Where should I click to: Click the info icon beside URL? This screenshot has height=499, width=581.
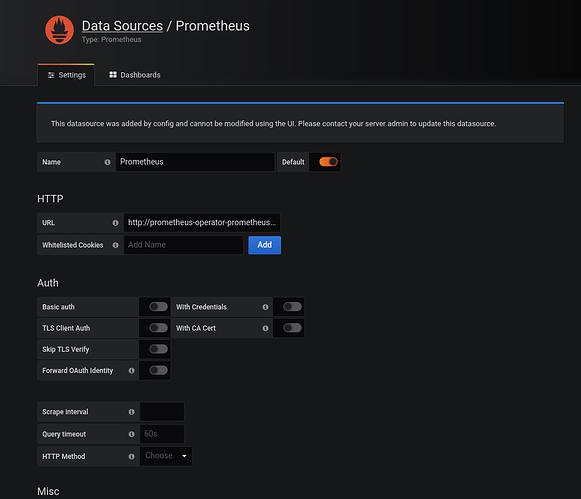tap(116, 223)
